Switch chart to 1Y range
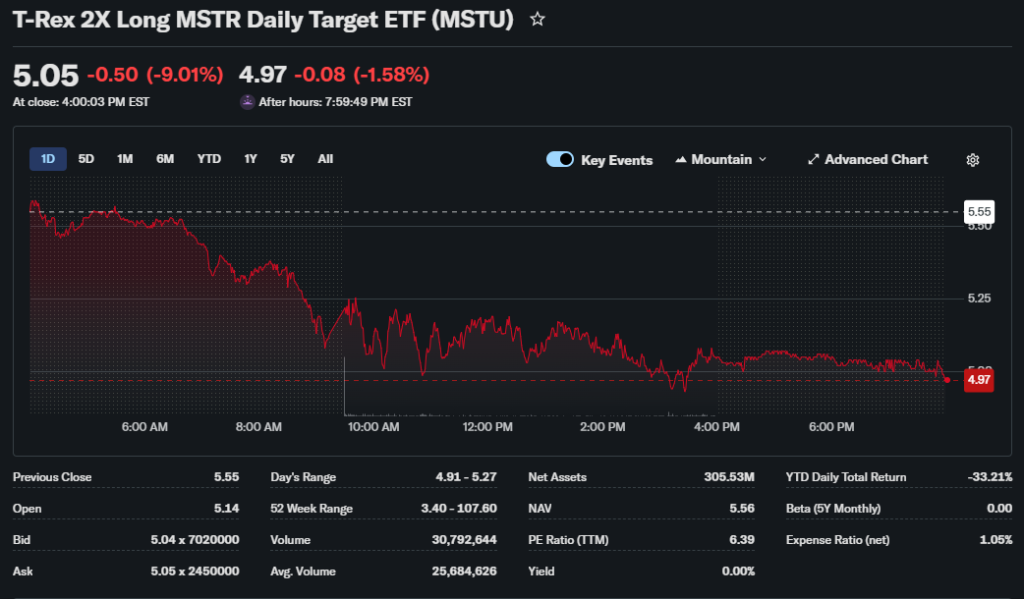Viewport: 1024px width, 599px height. 250,159
